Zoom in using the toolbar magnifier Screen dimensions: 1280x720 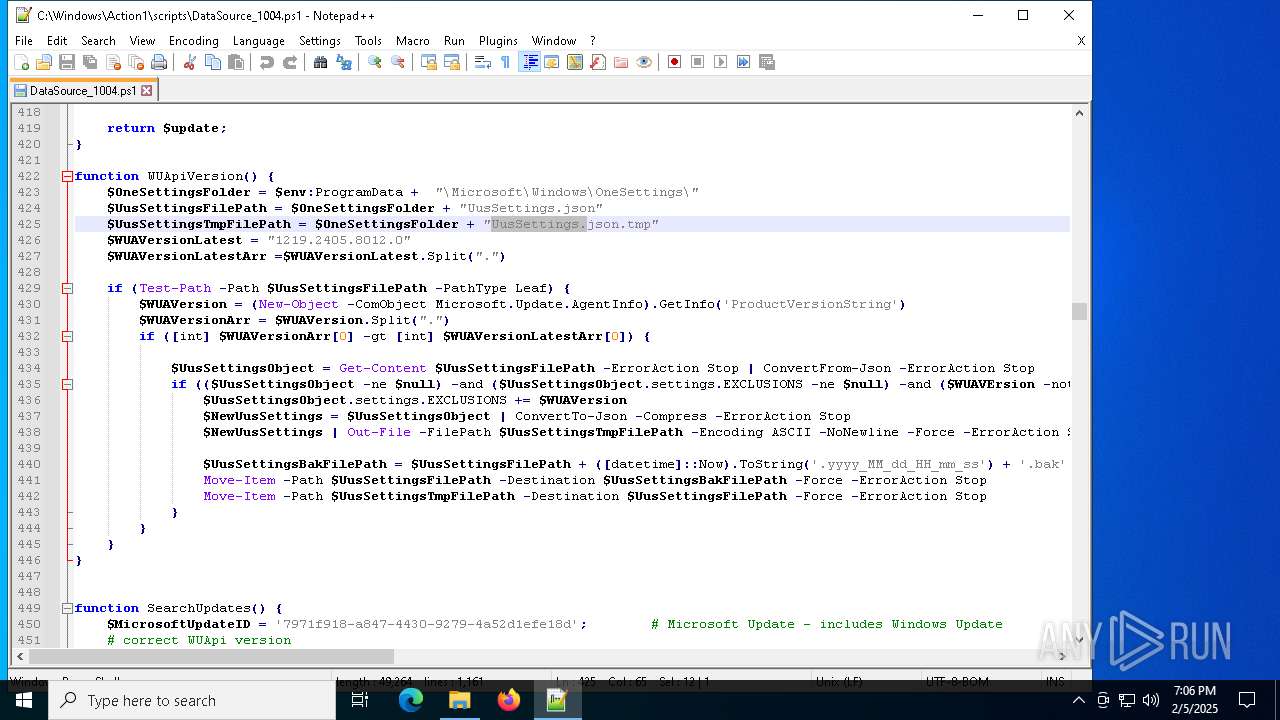pyautogui.click(x=374, y=62)
